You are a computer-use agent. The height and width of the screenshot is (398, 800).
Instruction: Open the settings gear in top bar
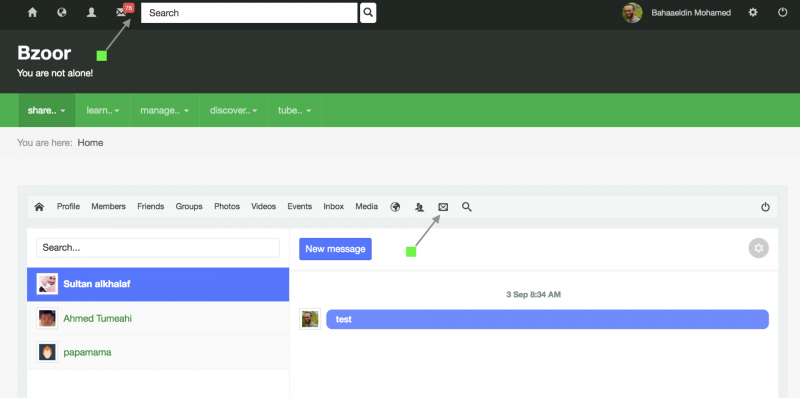click(x=753, y=13)
